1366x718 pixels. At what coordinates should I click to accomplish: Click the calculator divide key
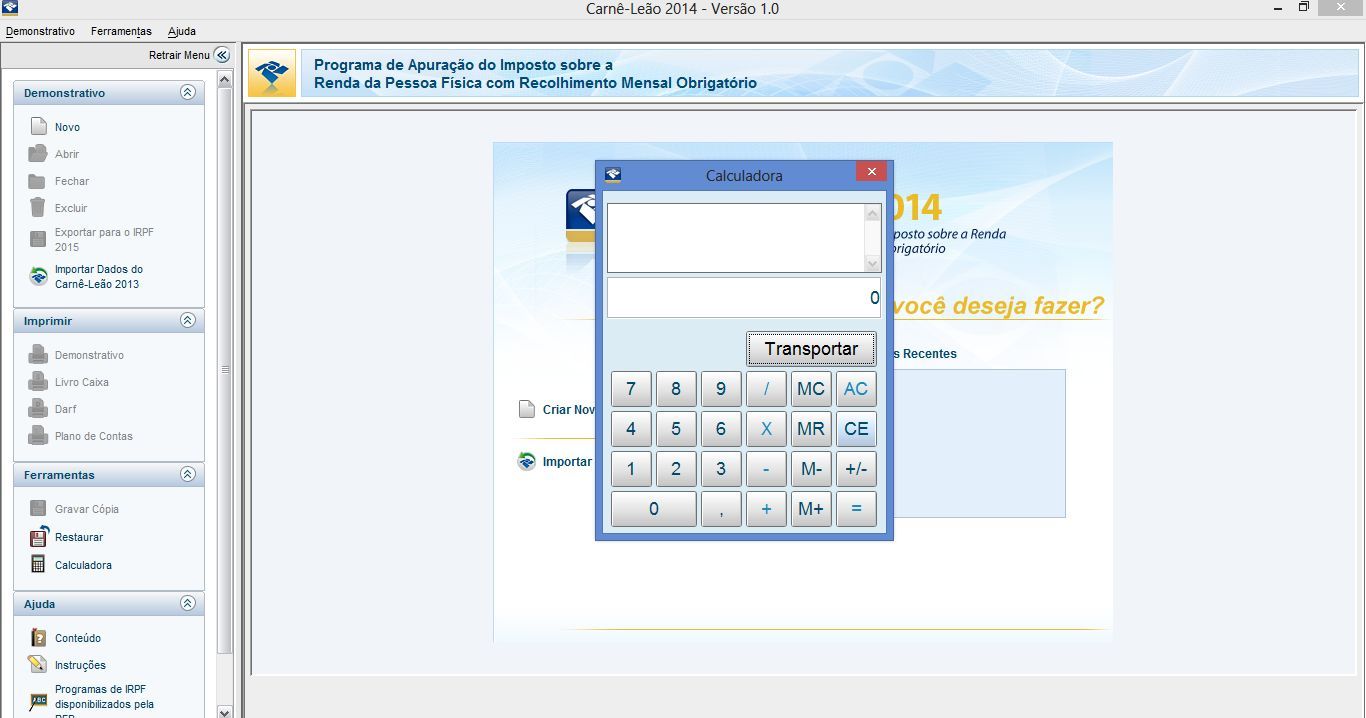766,389
